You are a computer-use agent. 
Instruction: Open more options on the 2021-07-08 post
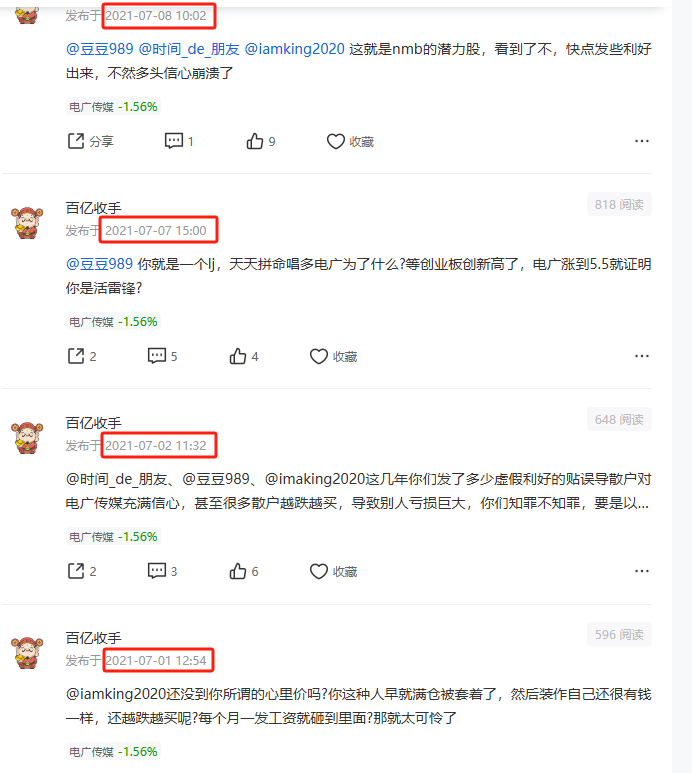pyautogui.click(x=642, y=141)
